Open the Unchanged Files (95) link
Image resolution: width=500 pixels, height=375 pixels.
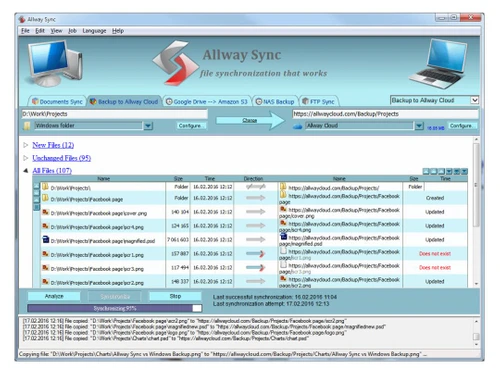pyautogui.click(x=62, y=158)
